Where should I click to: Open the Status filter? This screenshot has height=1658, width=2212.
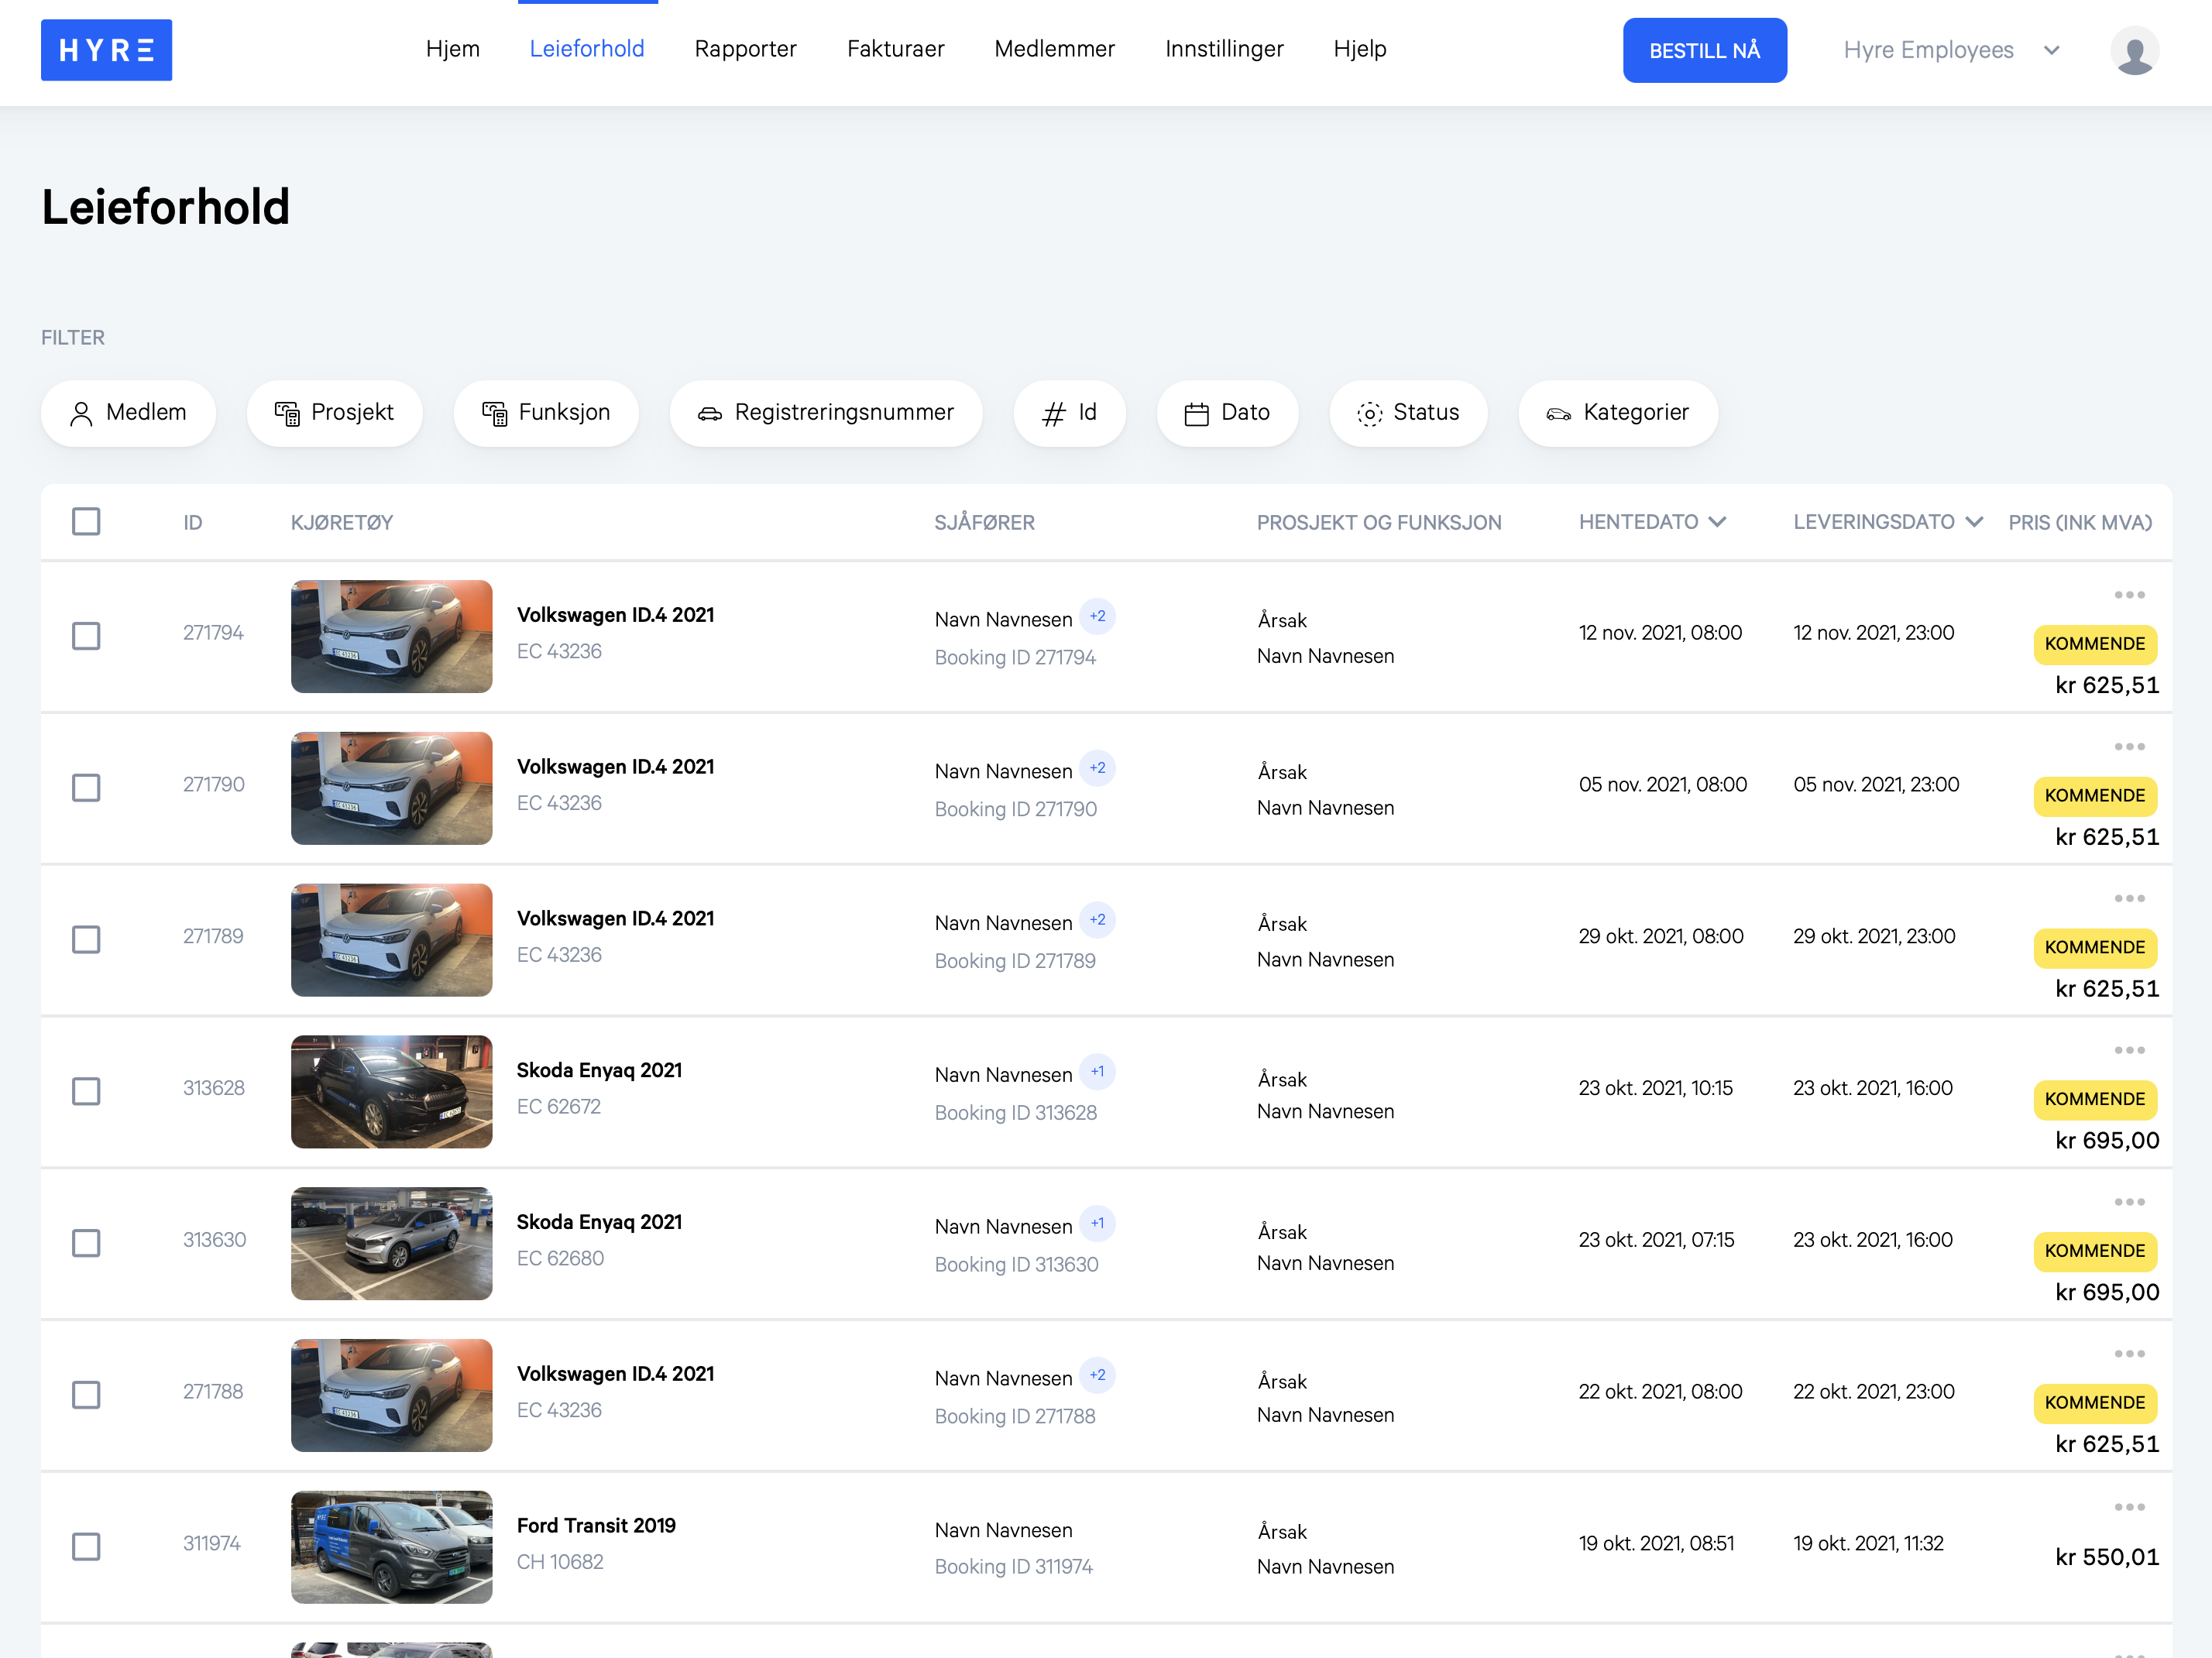tap(1408, 413)
